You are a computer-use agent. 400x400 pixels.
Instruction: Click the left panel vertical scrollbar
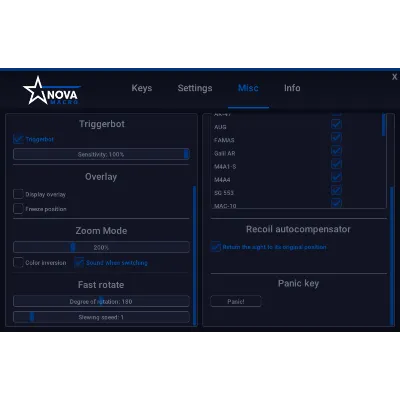[194, 255]
